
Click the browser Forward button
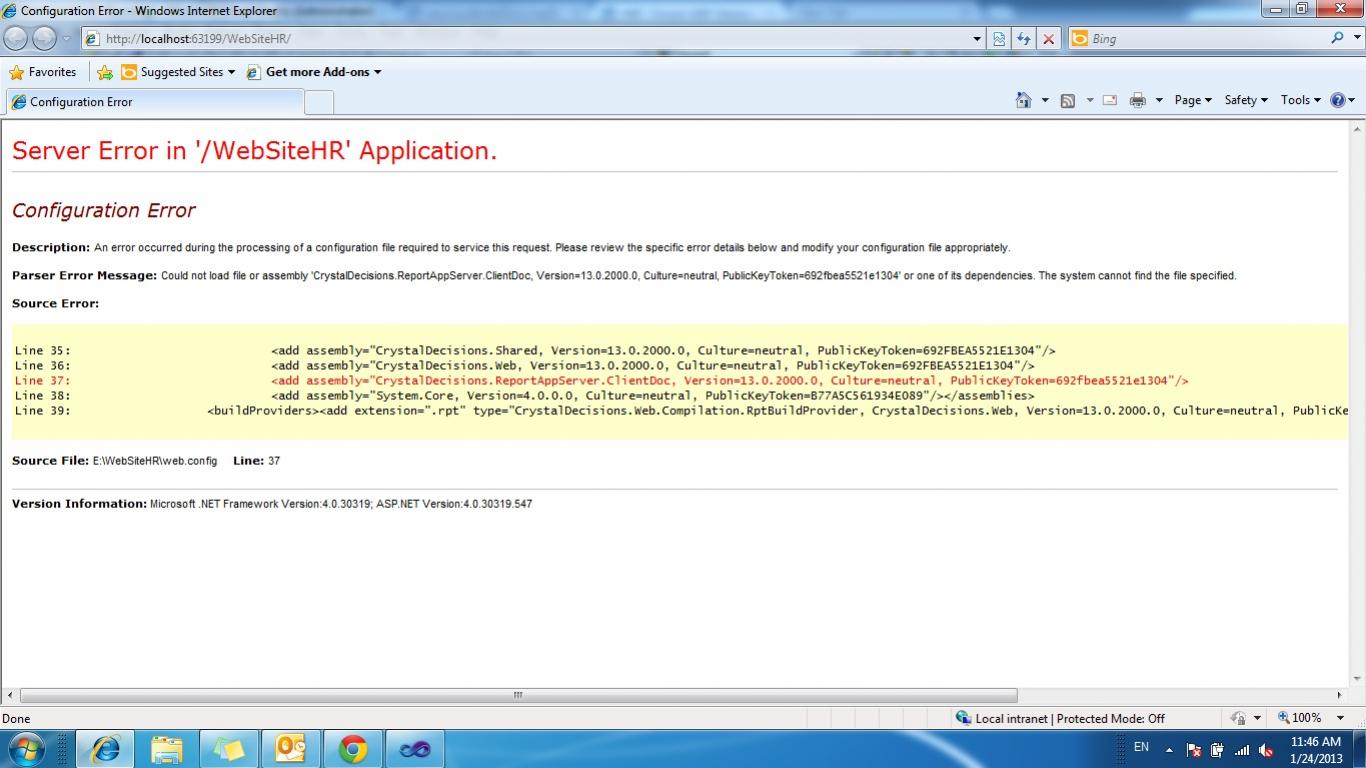(44, 38)
